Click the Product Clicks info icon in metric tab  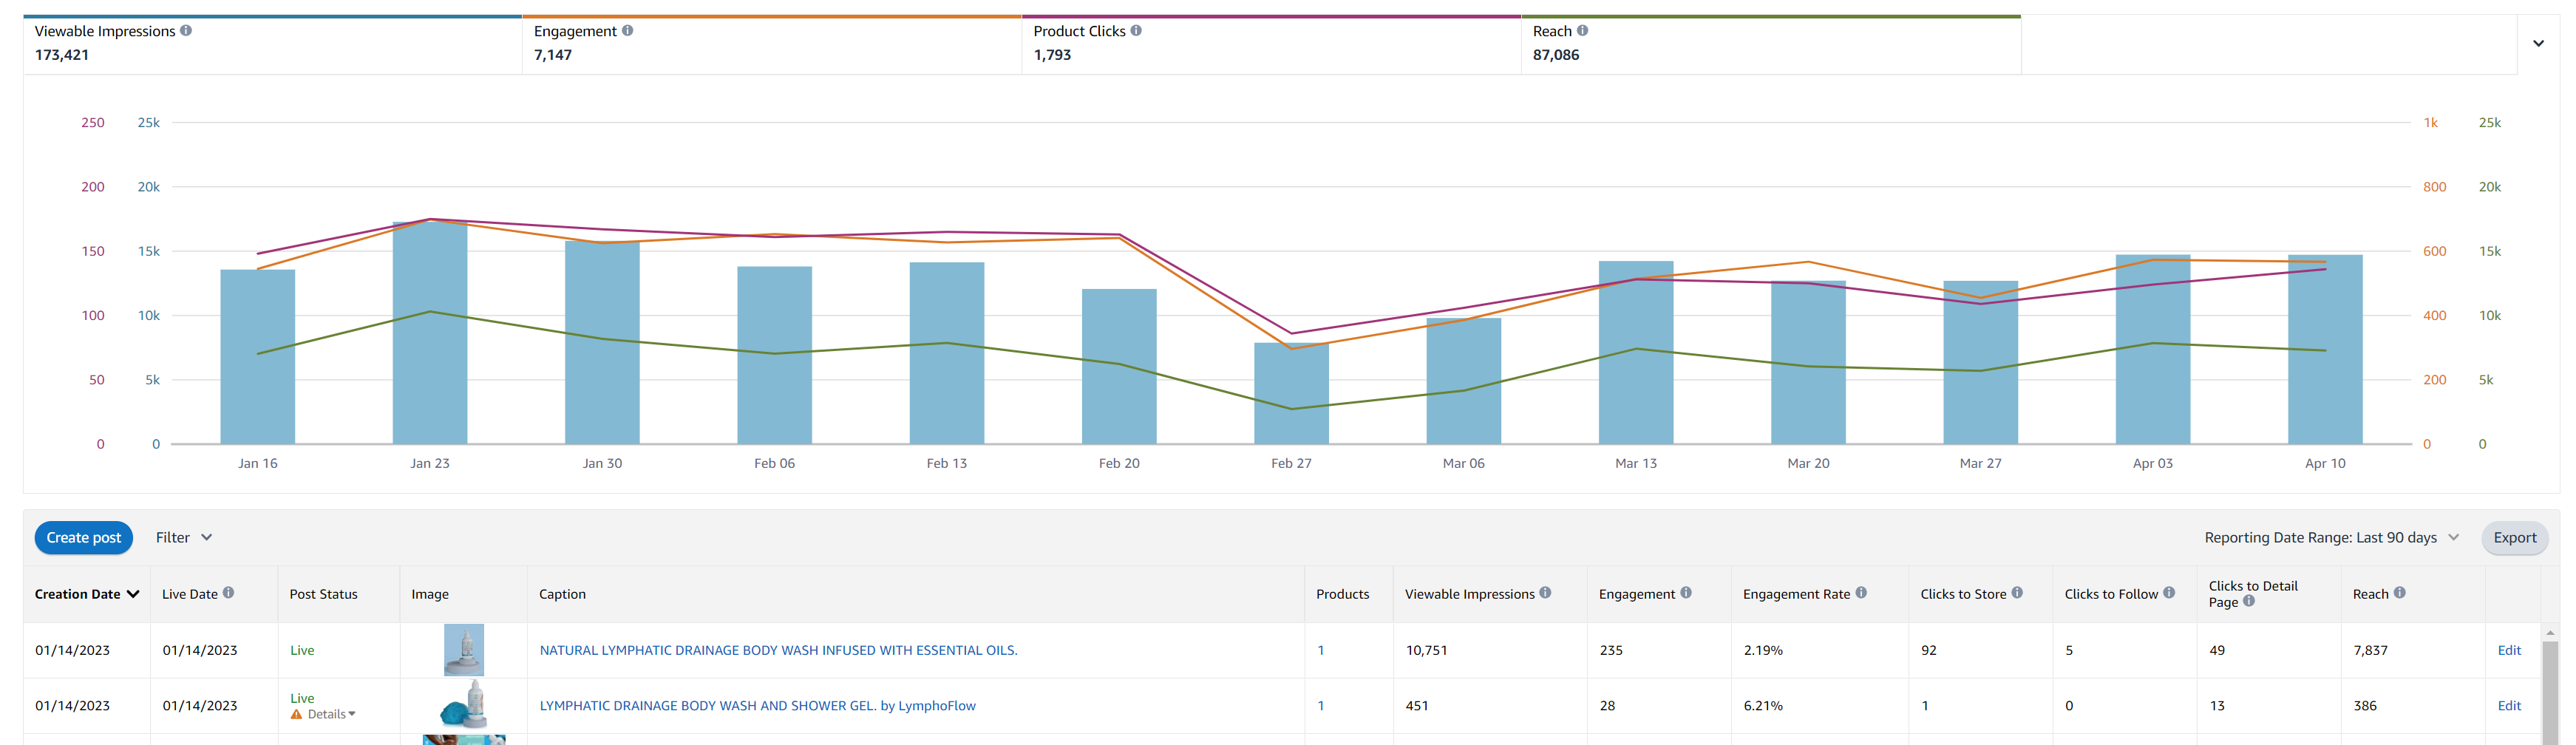(x=1136, y=31)
